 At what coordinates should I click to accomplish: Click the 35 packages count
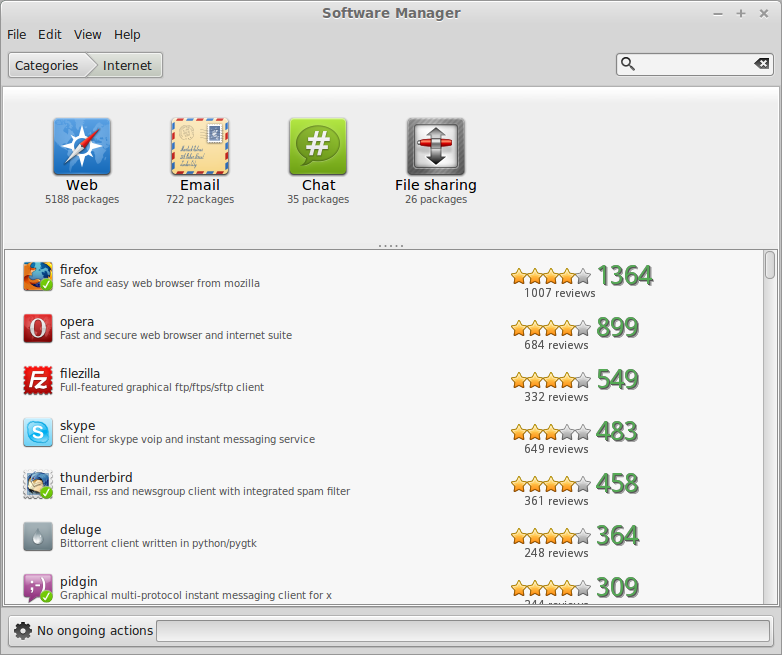point(318,200)
